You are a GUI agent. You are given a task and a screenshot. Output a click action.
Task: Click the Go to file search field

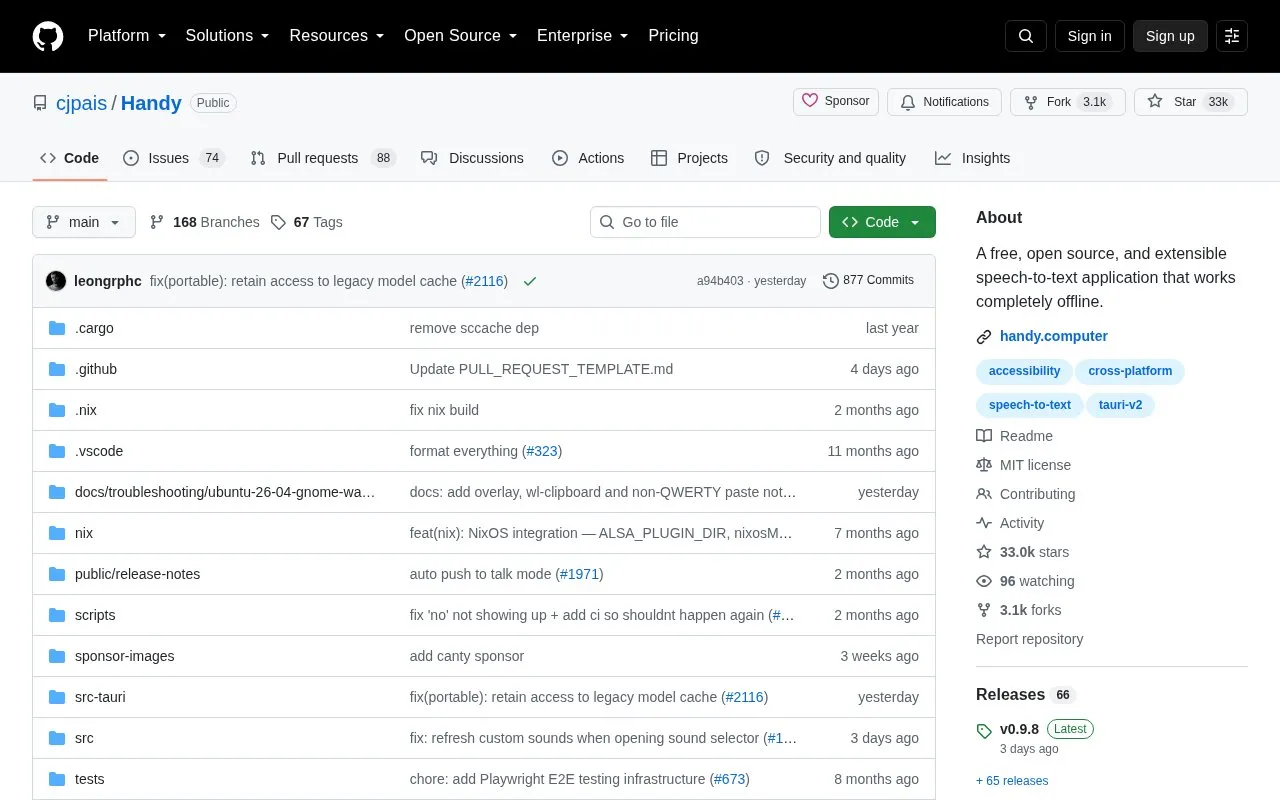[x=705, y=222]
